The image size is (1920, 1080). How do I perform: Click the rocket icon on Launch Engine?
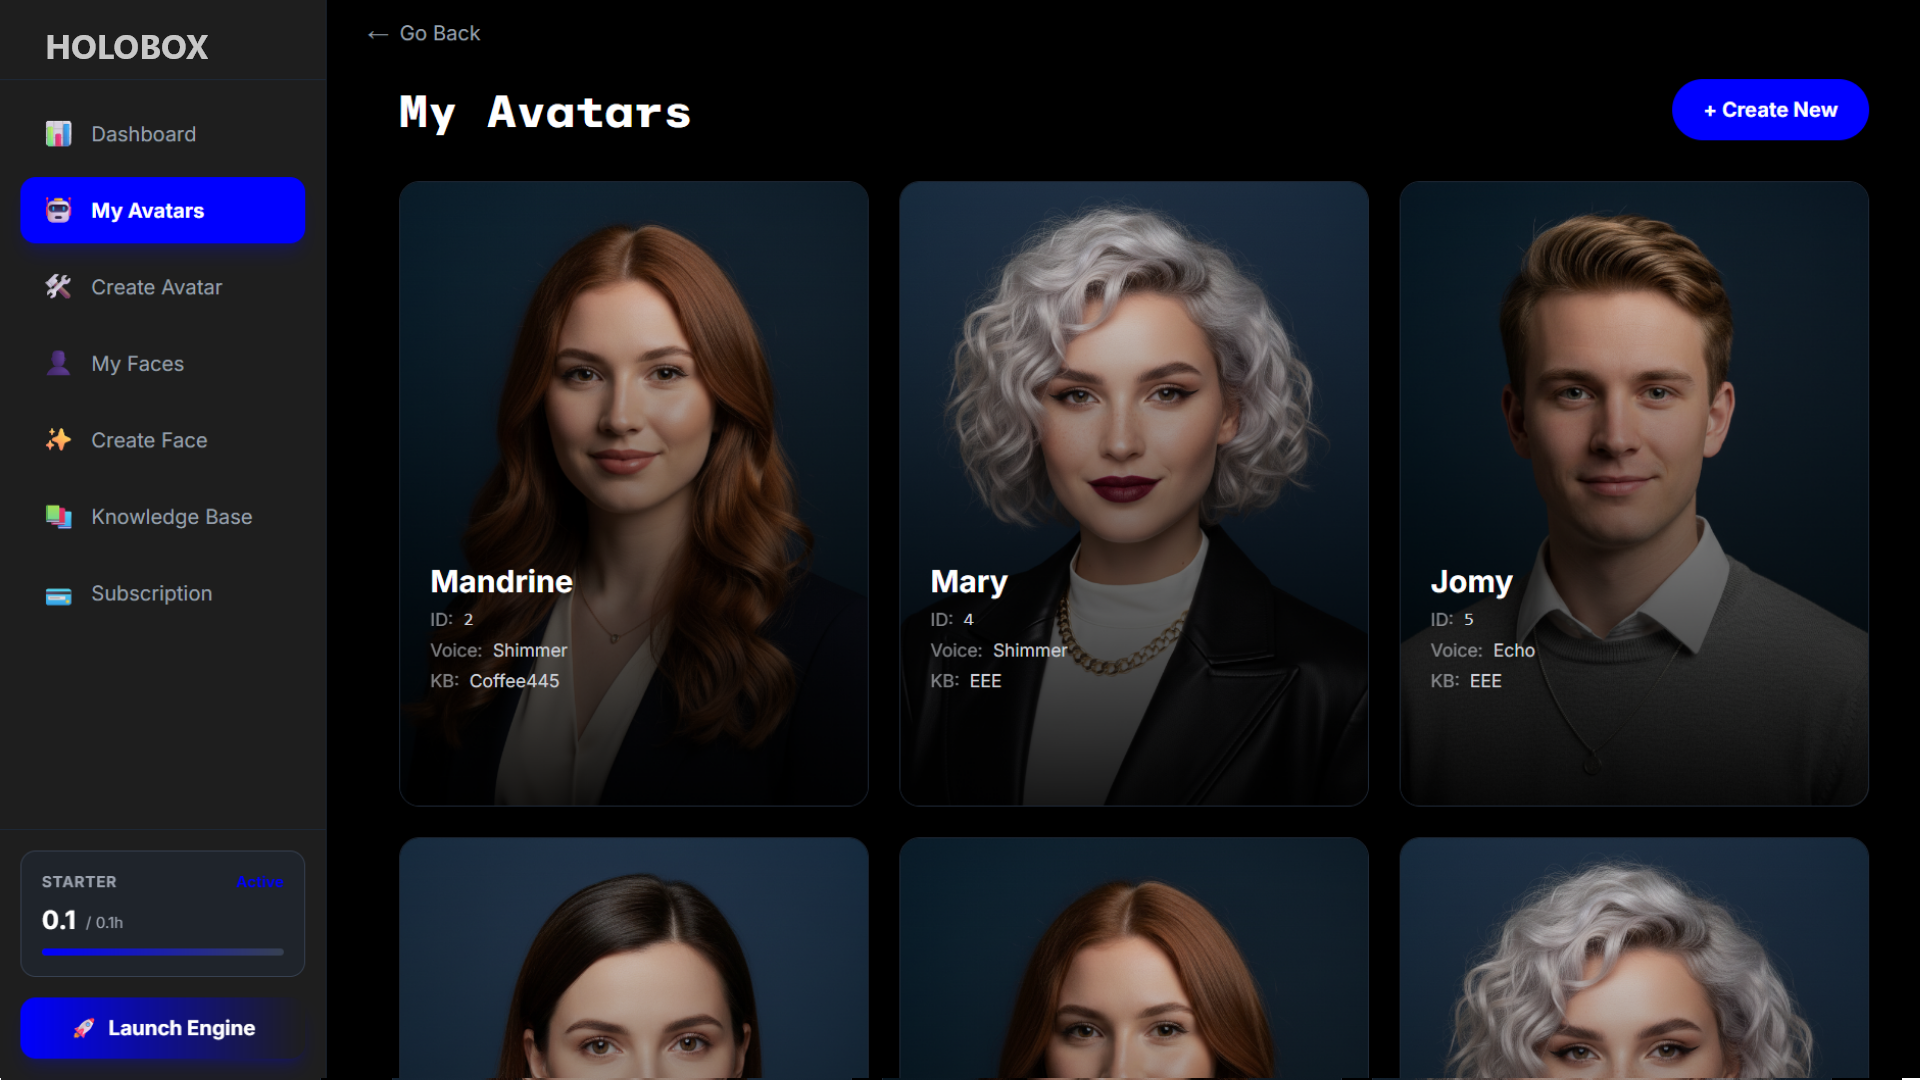[84, 1028]
